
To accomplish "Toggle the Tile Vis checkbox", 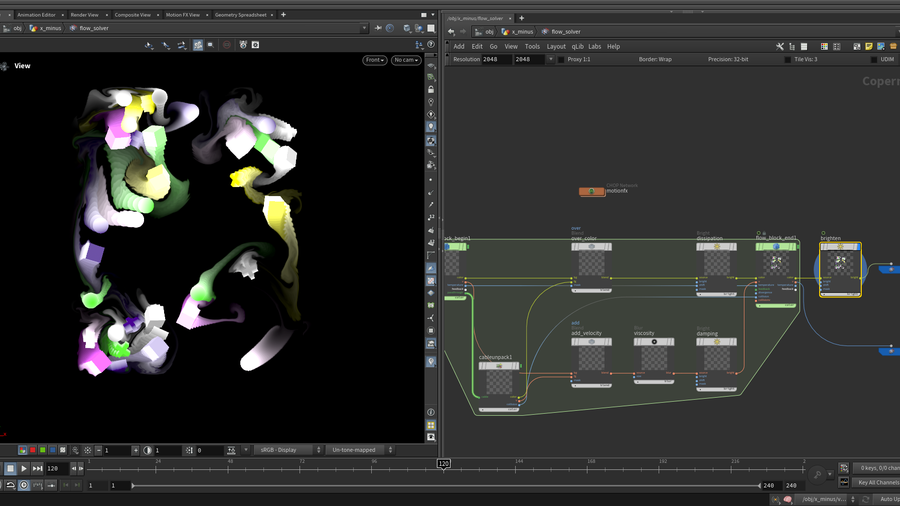I will (x=787, y=59).
